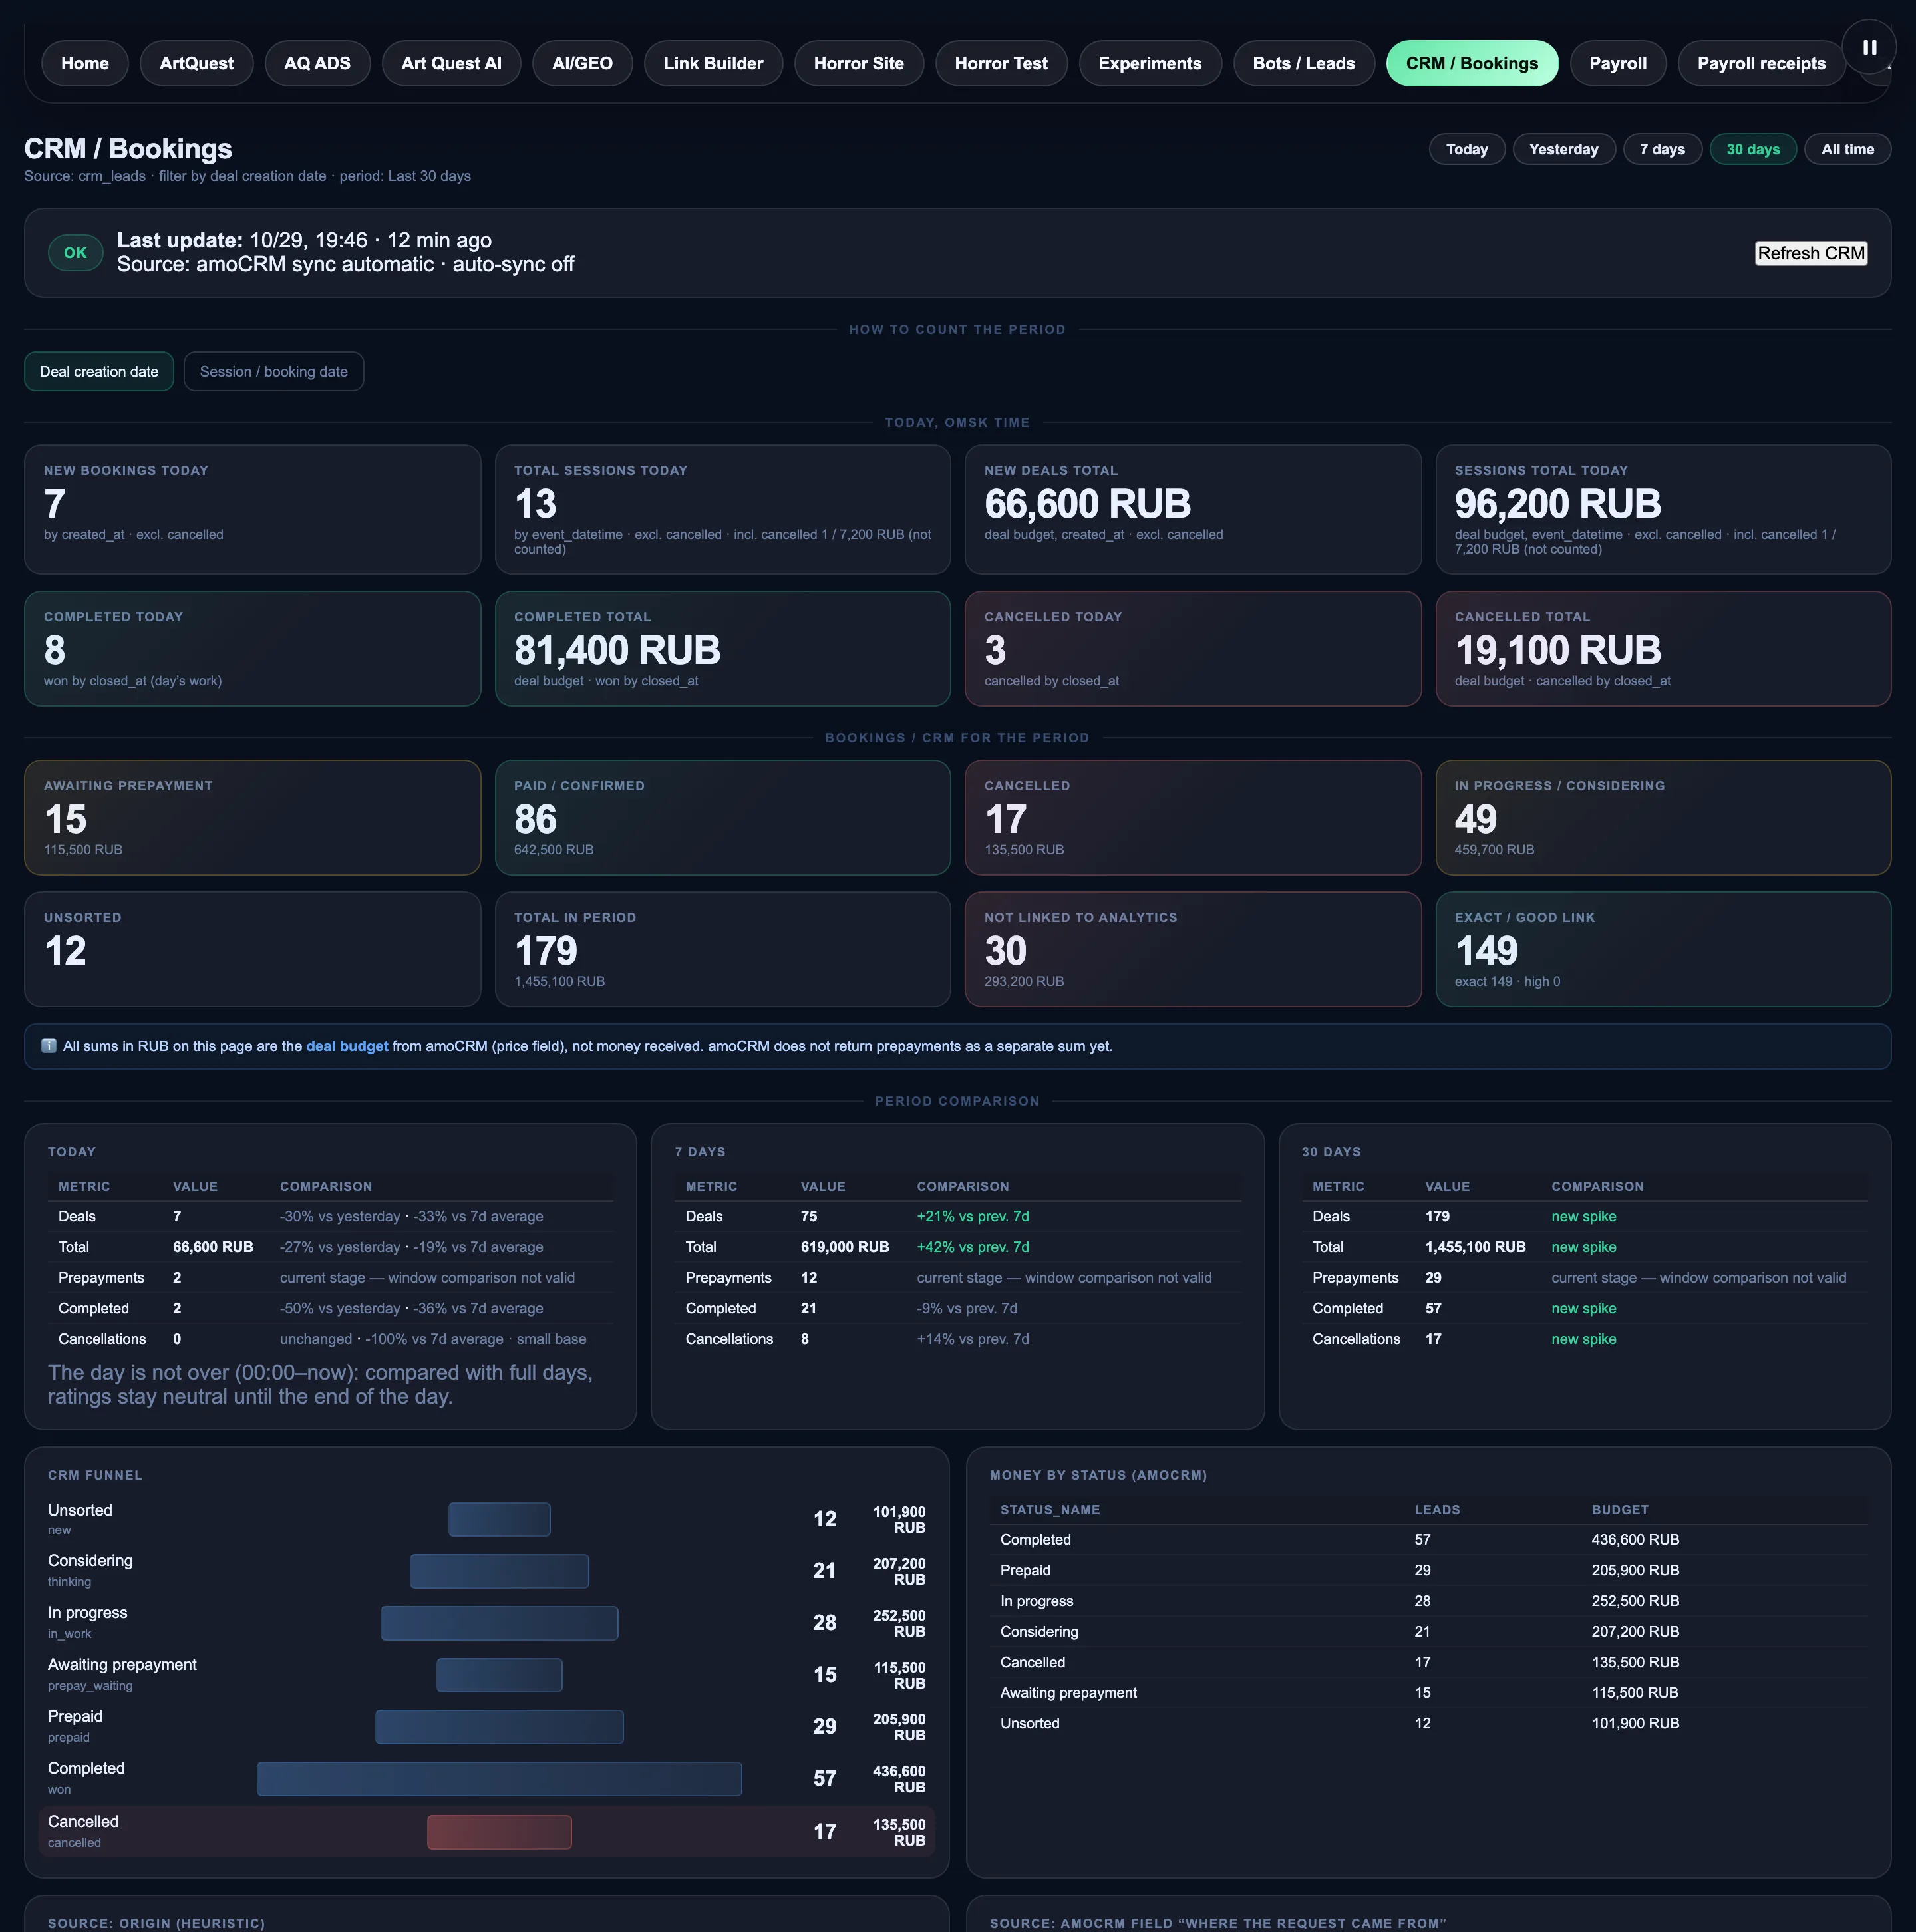The width and height of the screenshot is (1916, 1932).
Task: Set the period to Yesterday
Action: click(x=1564, y=149)
